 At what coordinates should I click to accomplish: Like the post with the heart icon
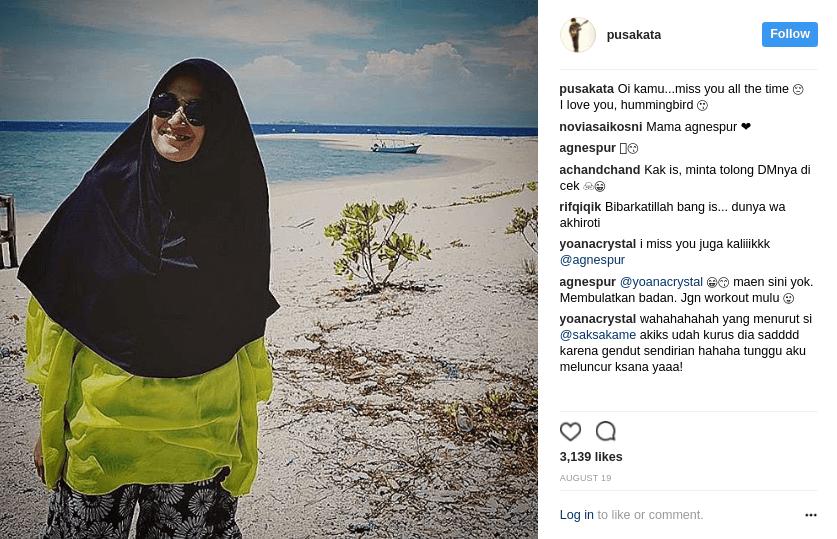(570, 431)
